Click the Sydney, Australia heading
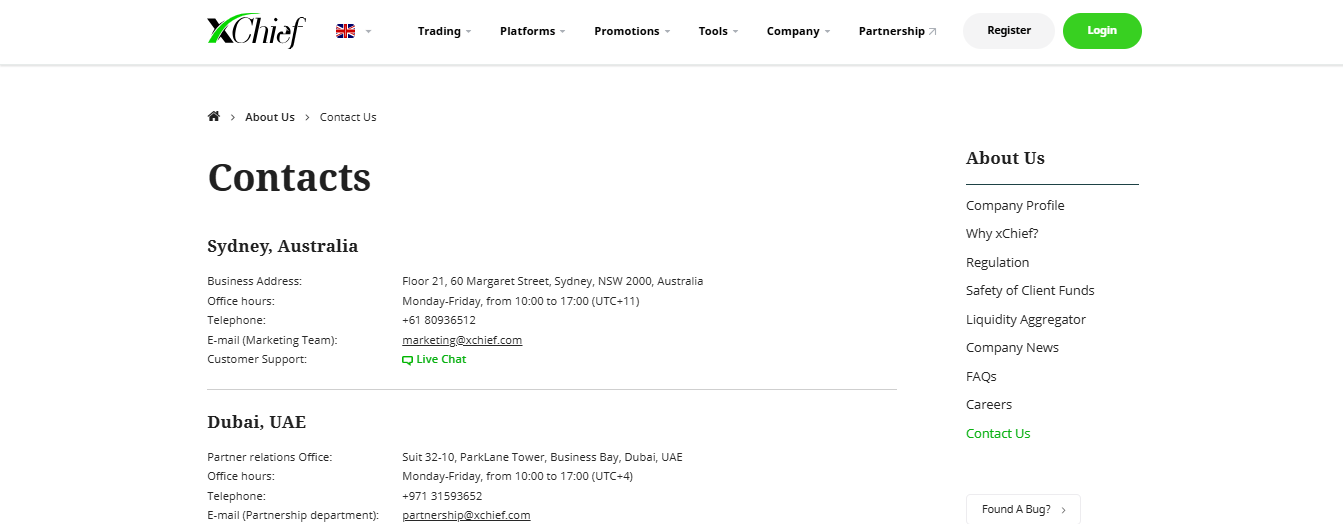Viewport: 1343px width, 524px height. pos(282,246)
